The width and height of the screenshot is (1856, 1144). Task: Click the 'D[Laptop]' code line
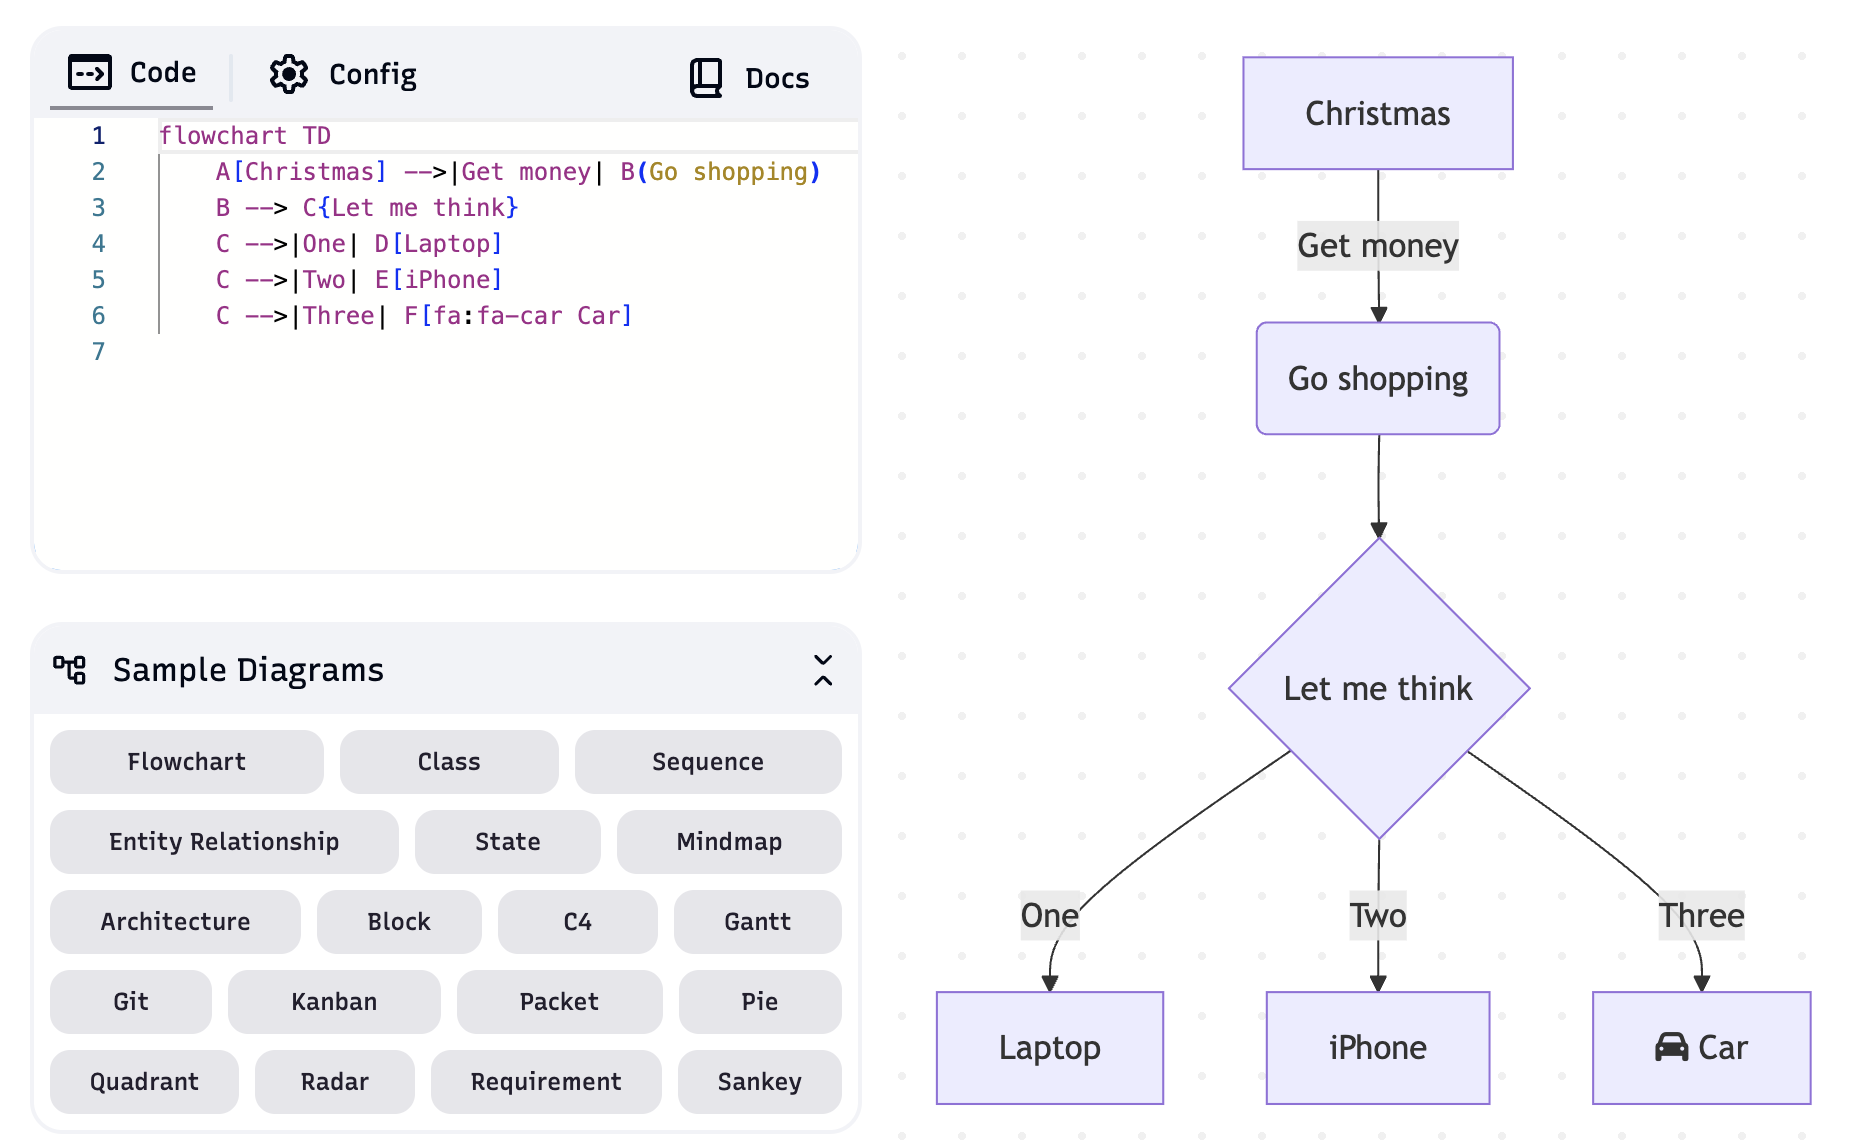click(x=359, y=244)
